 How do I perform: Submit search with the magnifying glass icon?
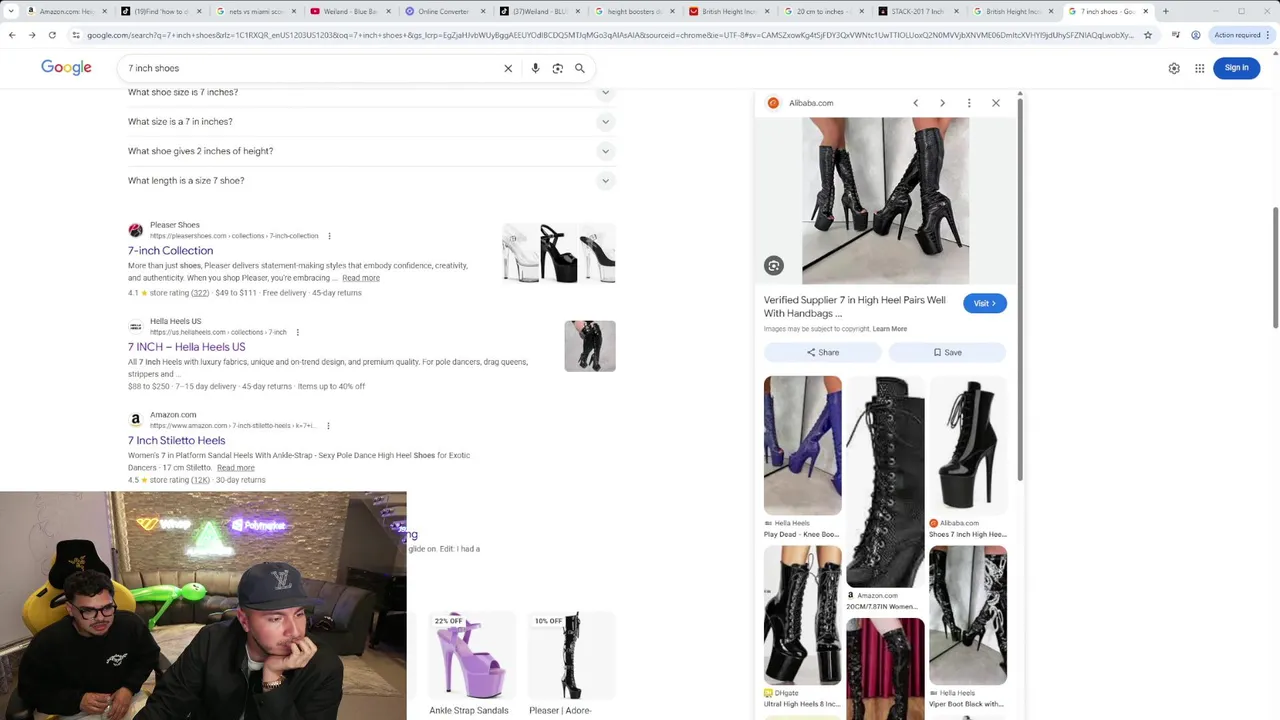[x=579, y=68]
